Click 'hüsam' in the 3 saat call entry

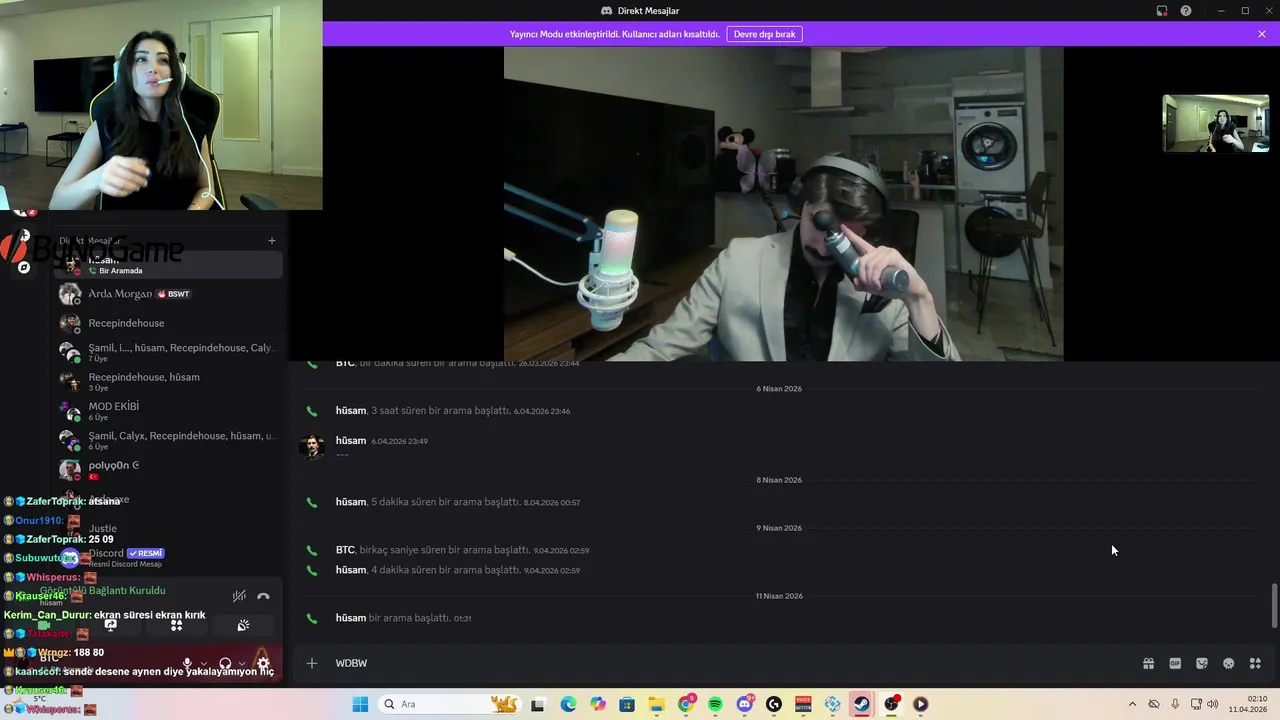(351, 411)
